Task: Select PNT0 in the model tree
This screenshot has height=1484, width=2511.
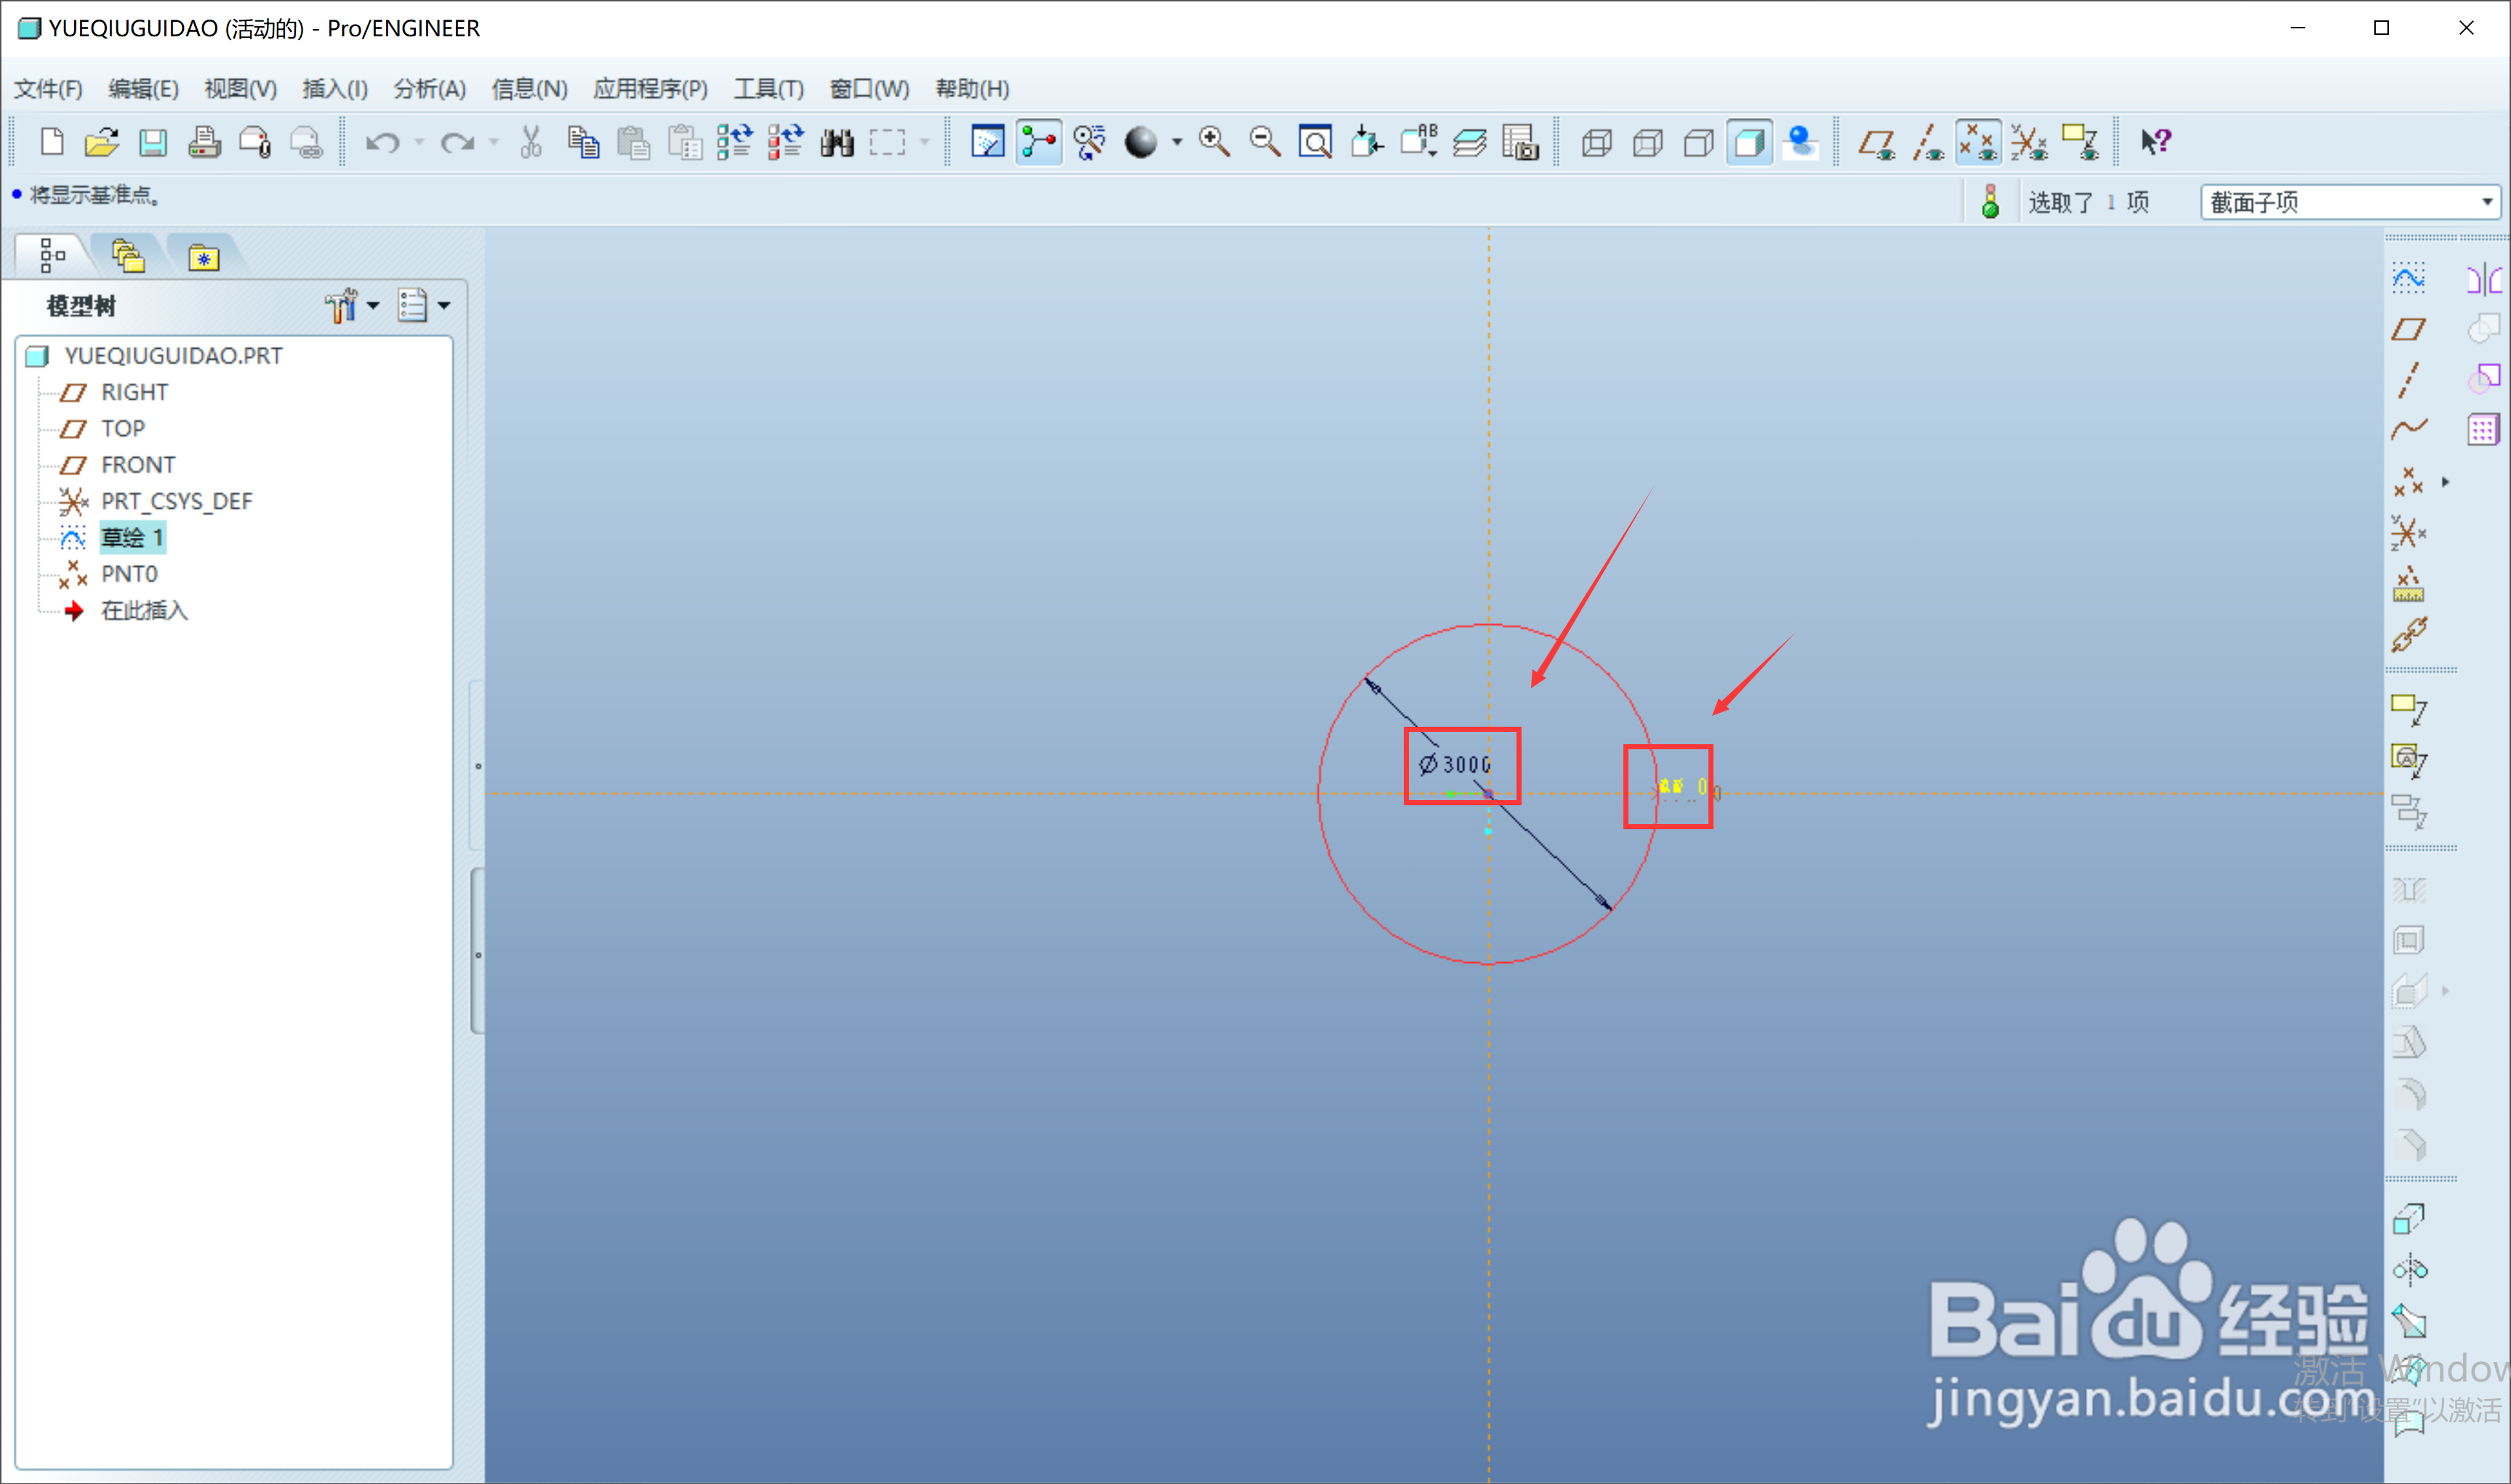Action: tap(129, 574)
